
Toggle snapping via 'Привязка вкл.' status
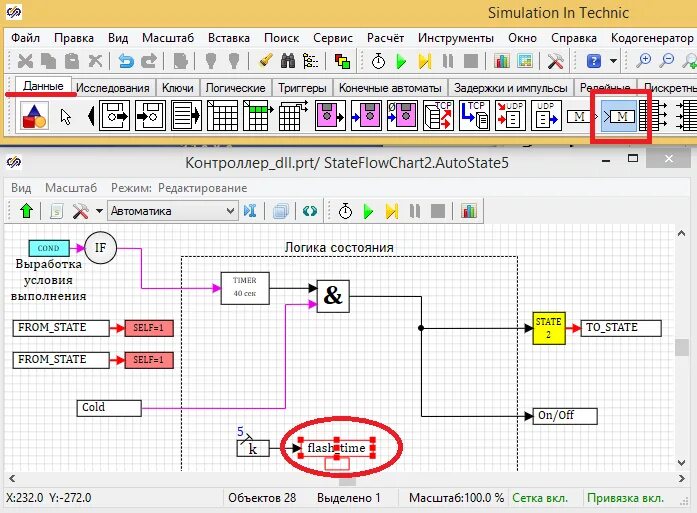tap(625, 498)
